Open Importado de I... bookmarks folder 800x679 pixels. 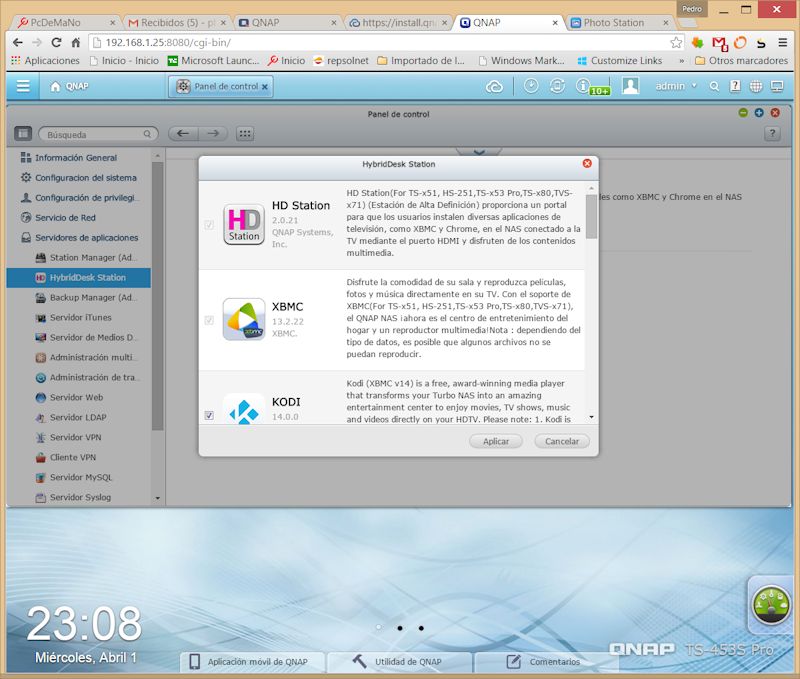(x=421, y=61)
